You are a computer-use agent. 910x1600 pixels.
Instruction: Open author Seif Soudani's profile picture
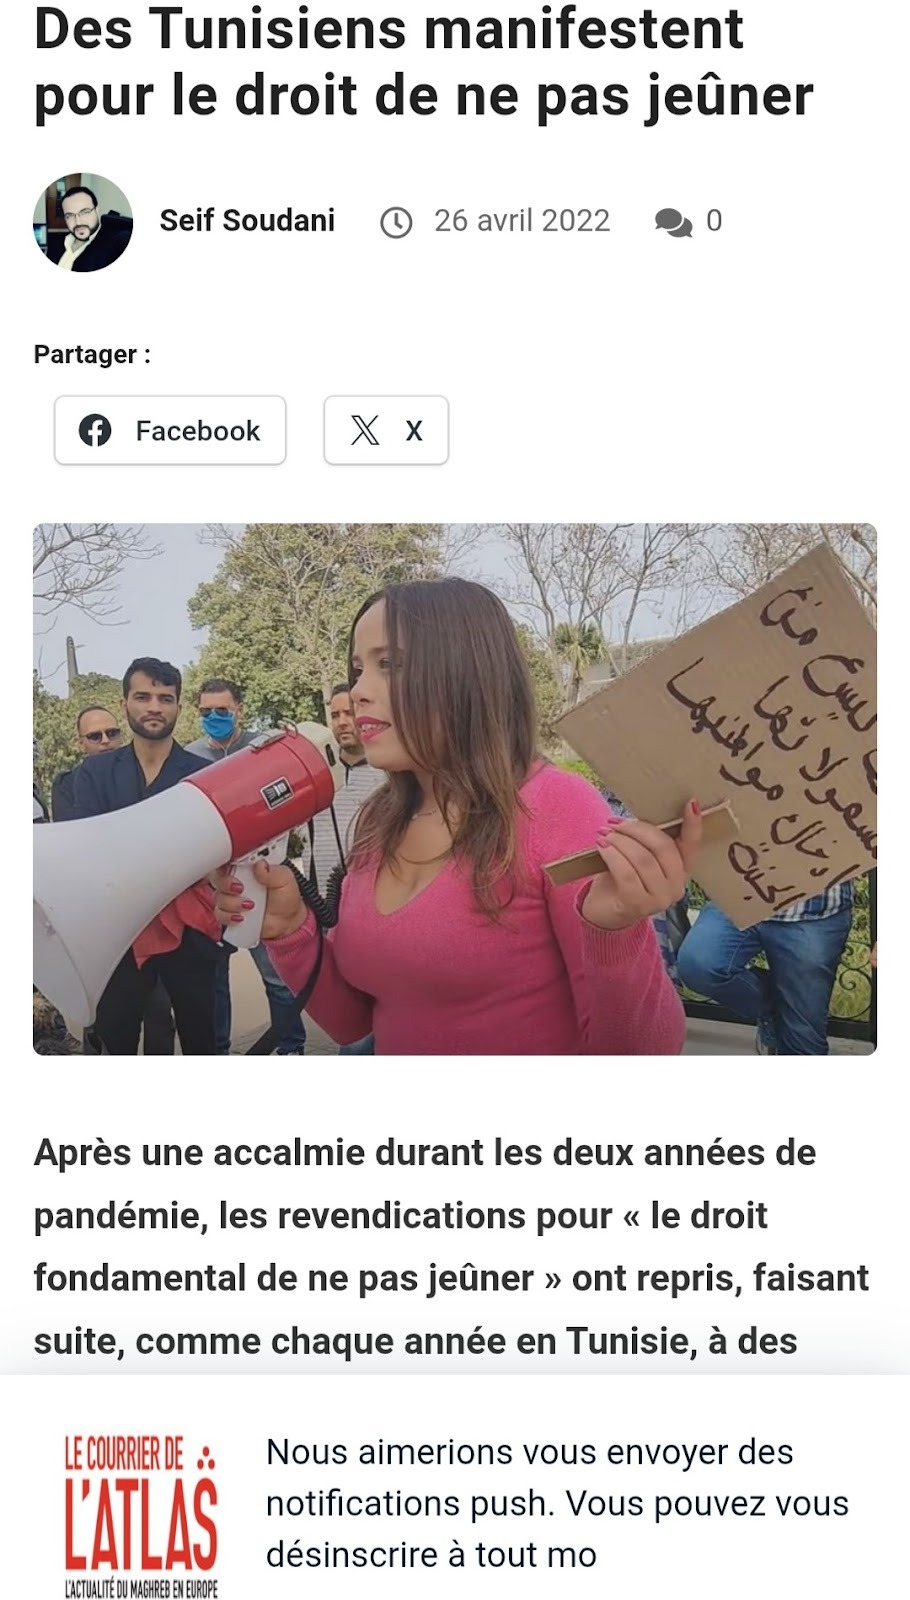(83, 222)
